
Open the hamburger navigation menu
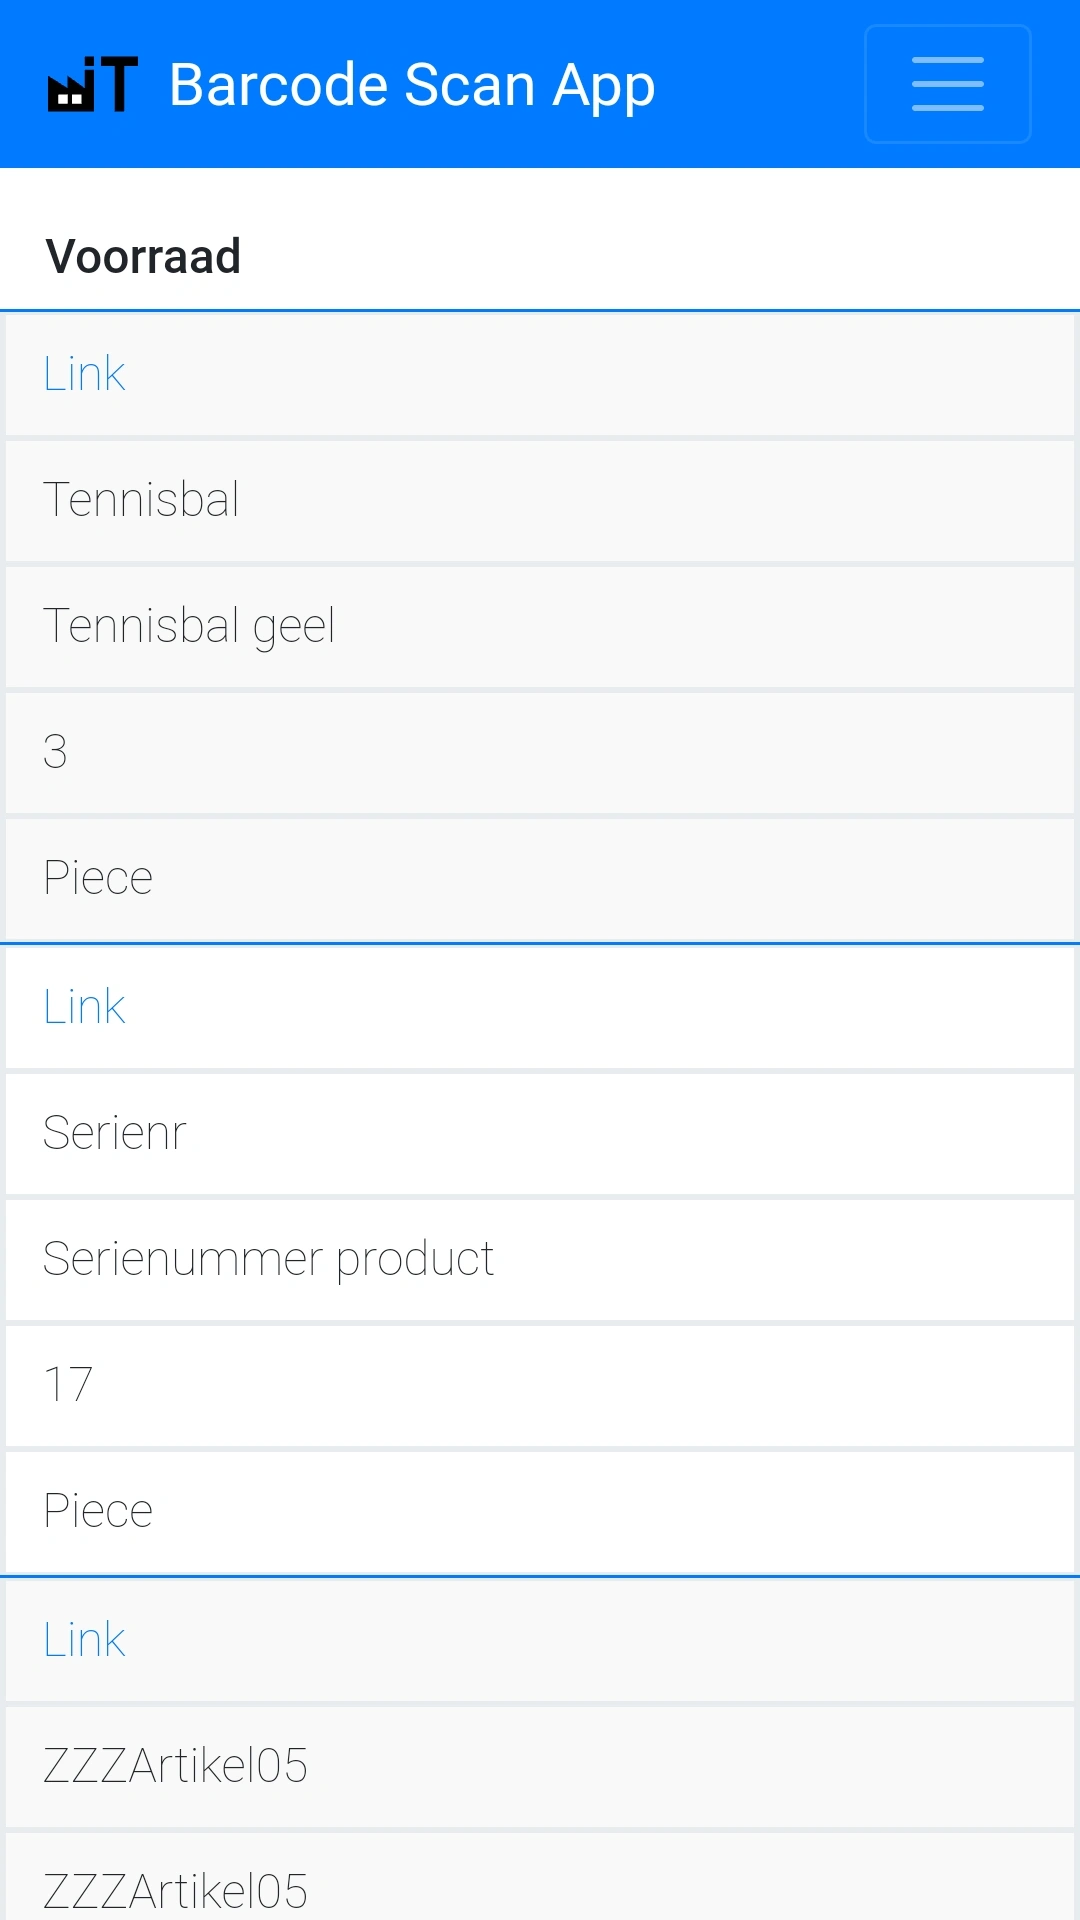click(947, 84)
